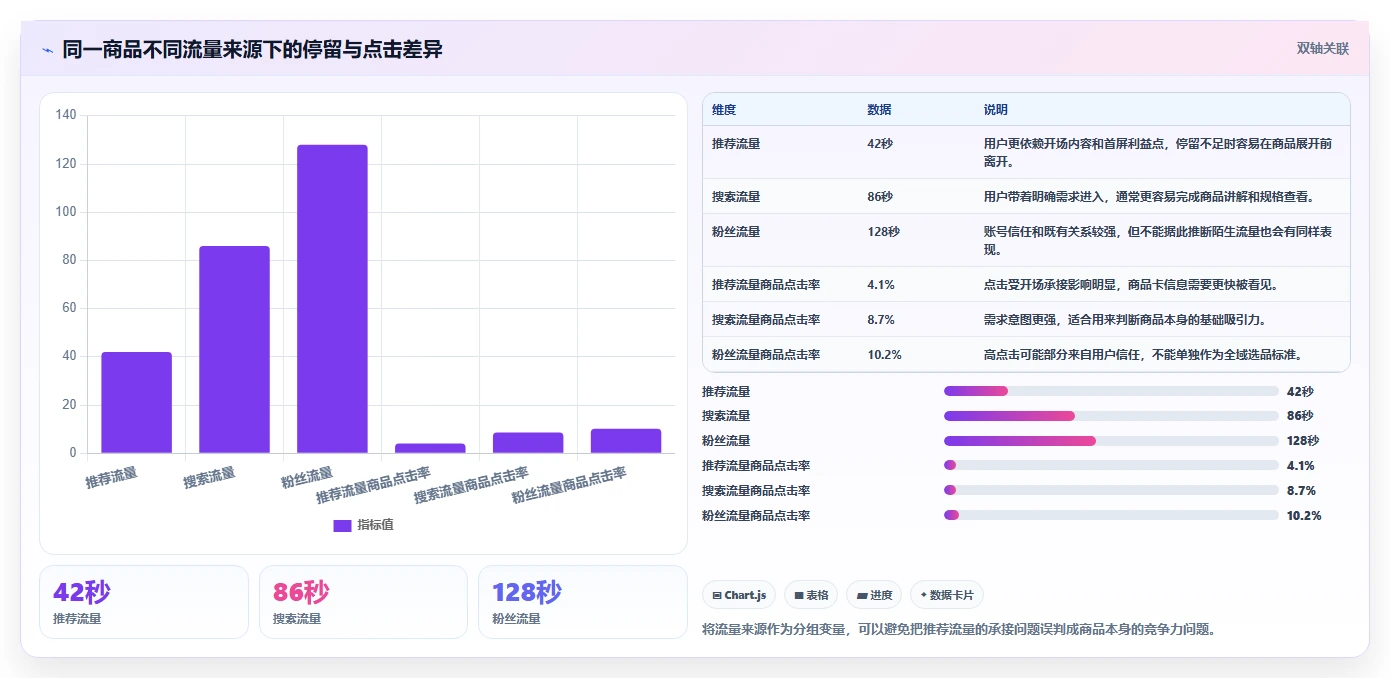Click the 粉丝流量商品点击率 bar in the chart
The width and height of the screenshot is (1390, 678).
[x=626, y=441]
